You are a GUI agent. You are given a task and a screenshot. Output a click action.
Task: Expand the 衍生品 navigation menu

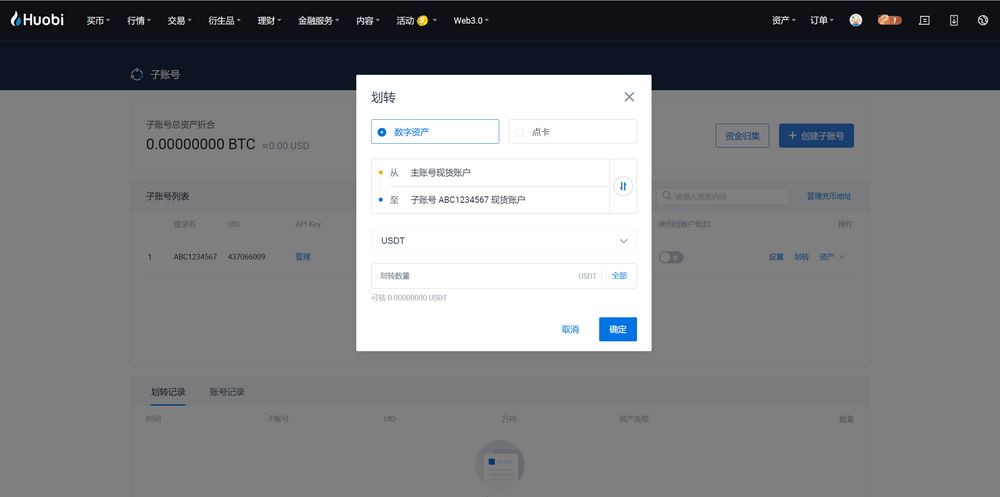click(x=226, y=20)
